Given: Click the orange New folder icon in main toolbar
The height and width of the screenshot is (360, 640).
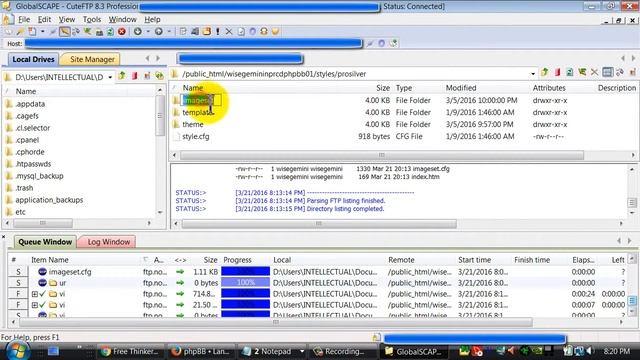Looking at the screenshot, I should pos(207,31).
